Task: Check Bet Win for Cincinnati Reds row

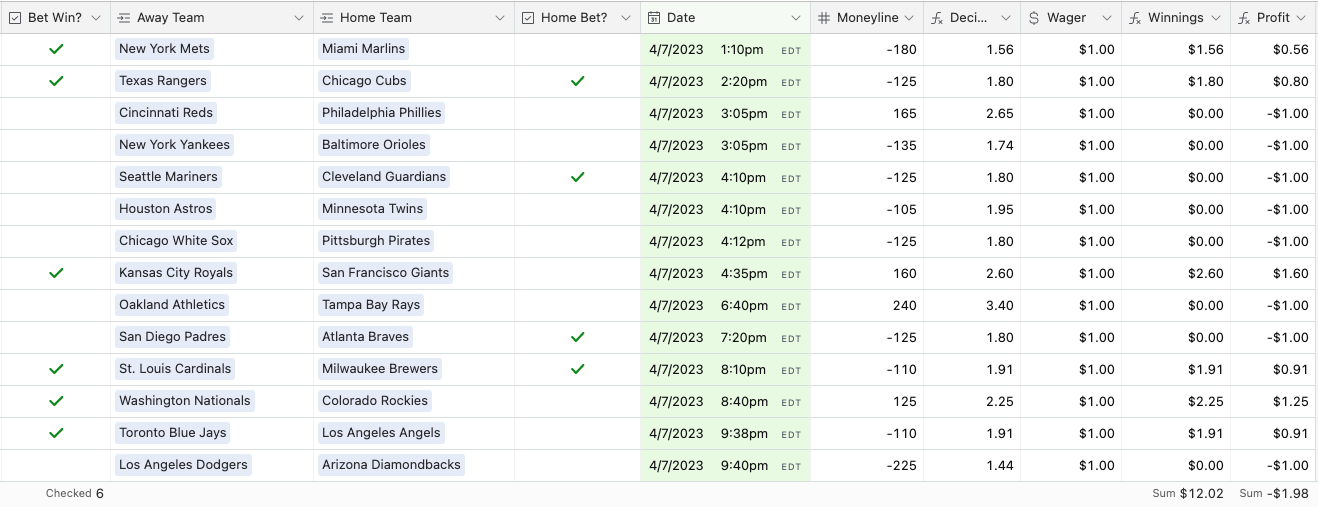Action: [56, 113]
